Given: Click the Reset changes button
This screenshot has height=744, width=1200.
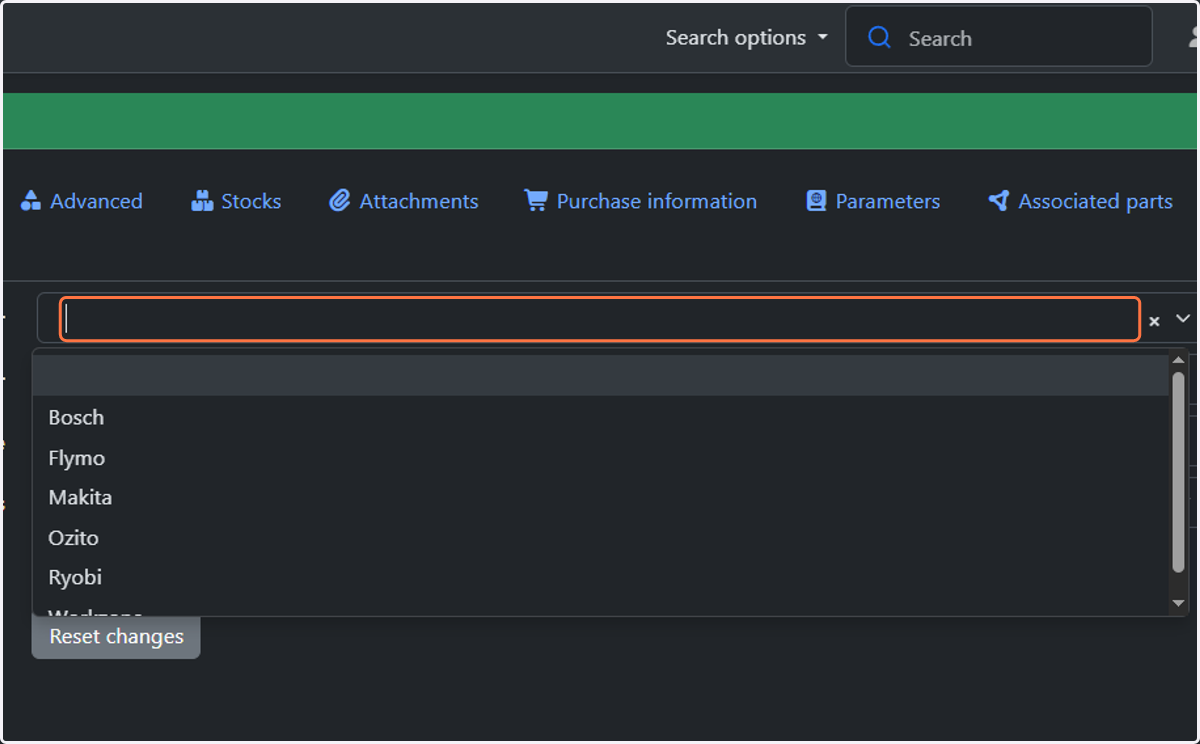Looking at the screenshot, I should tap(116, 636).
